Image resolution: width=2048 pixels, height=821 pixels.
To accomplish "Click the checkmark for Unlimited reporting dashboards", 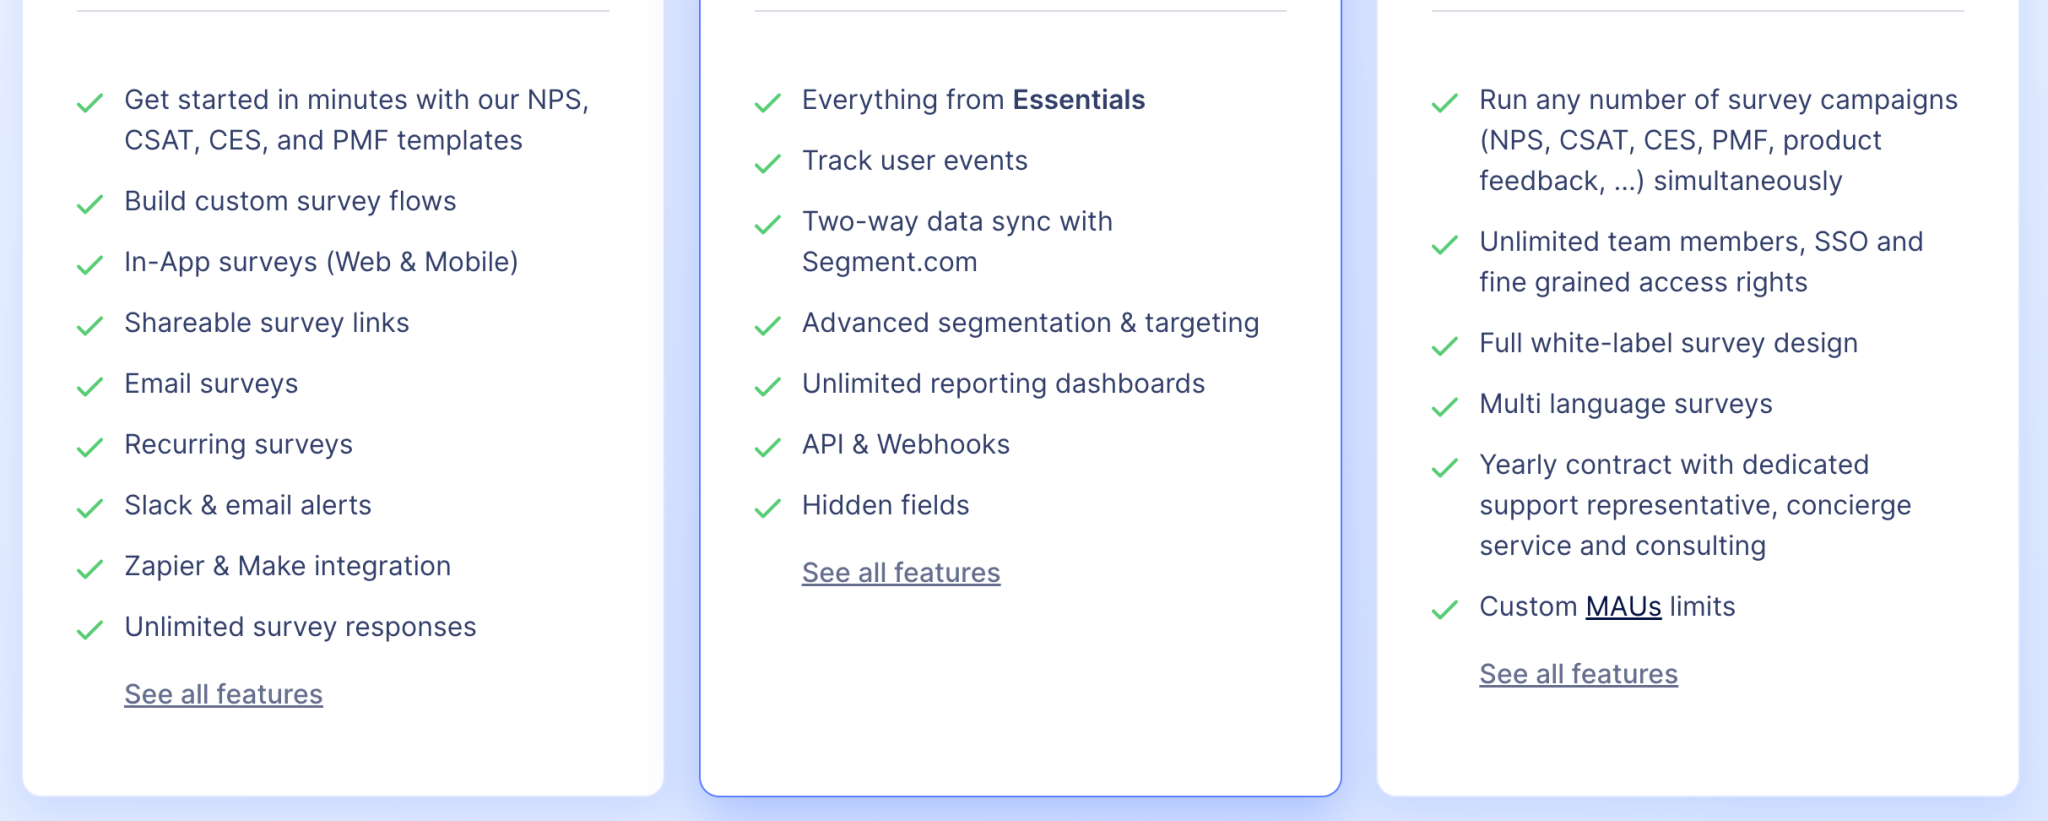I will (768, 384).
